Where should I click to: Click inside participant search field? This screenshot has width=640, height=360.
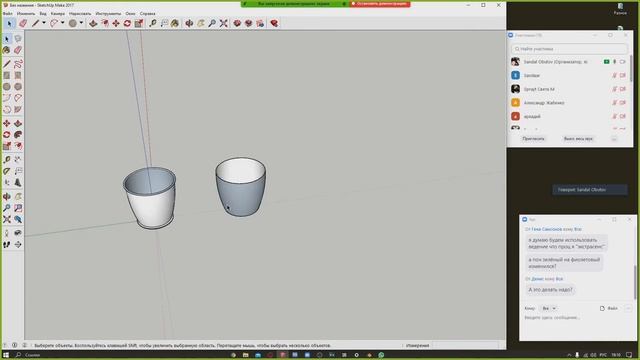coord(569,49)
